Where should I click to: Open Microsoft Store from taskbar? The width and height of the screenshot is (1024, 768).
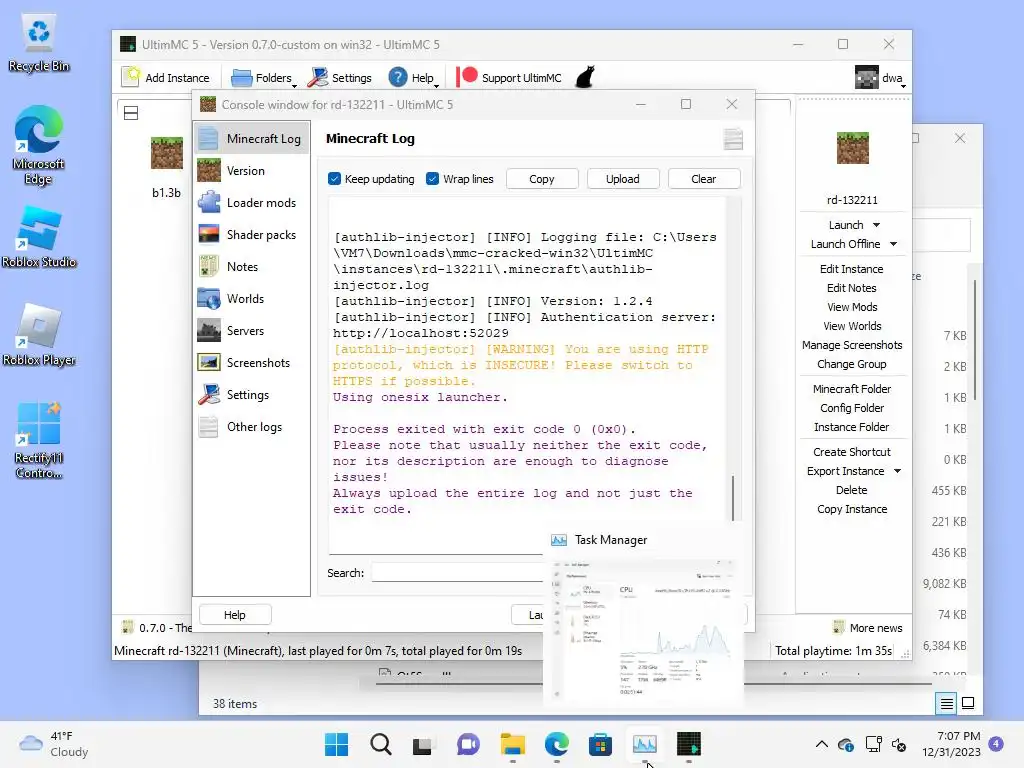pos(600,744)
